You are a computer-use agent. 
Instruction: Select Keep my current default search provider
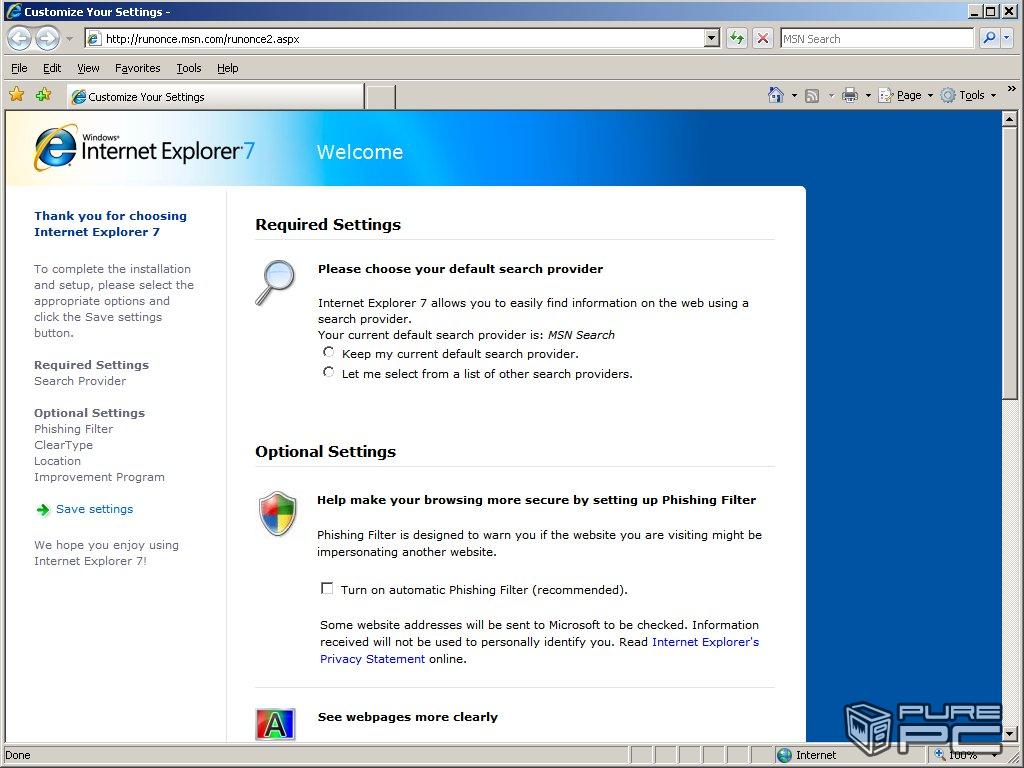pyautogui.click(x=328, y=352)
